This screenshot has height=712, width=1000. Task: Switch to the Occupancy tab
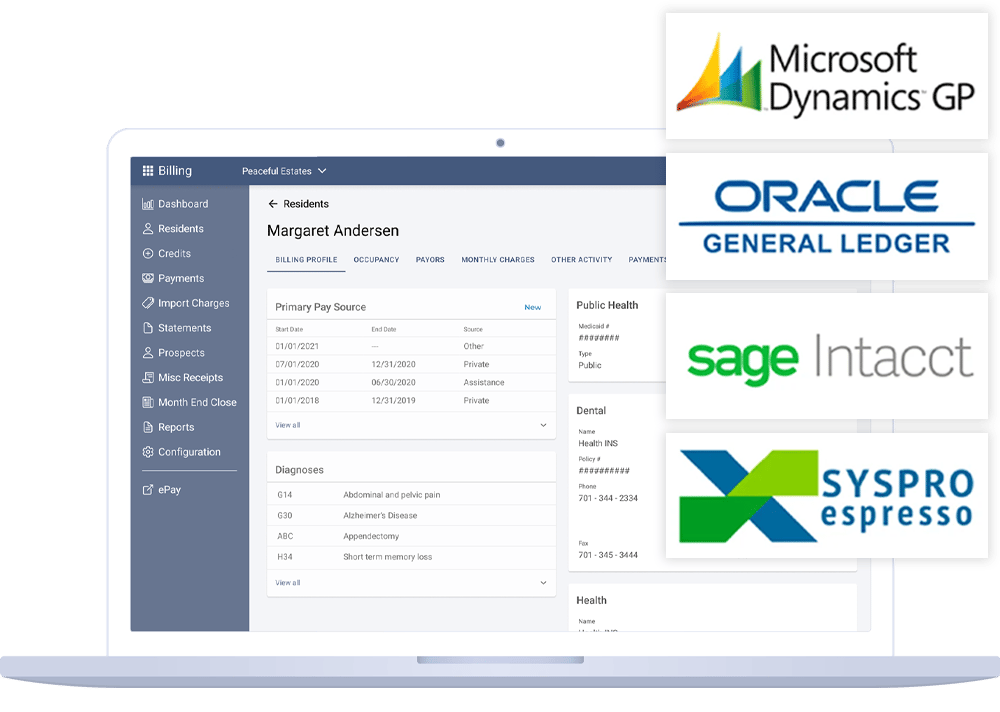pyautogui.click(x=376, y=260)
